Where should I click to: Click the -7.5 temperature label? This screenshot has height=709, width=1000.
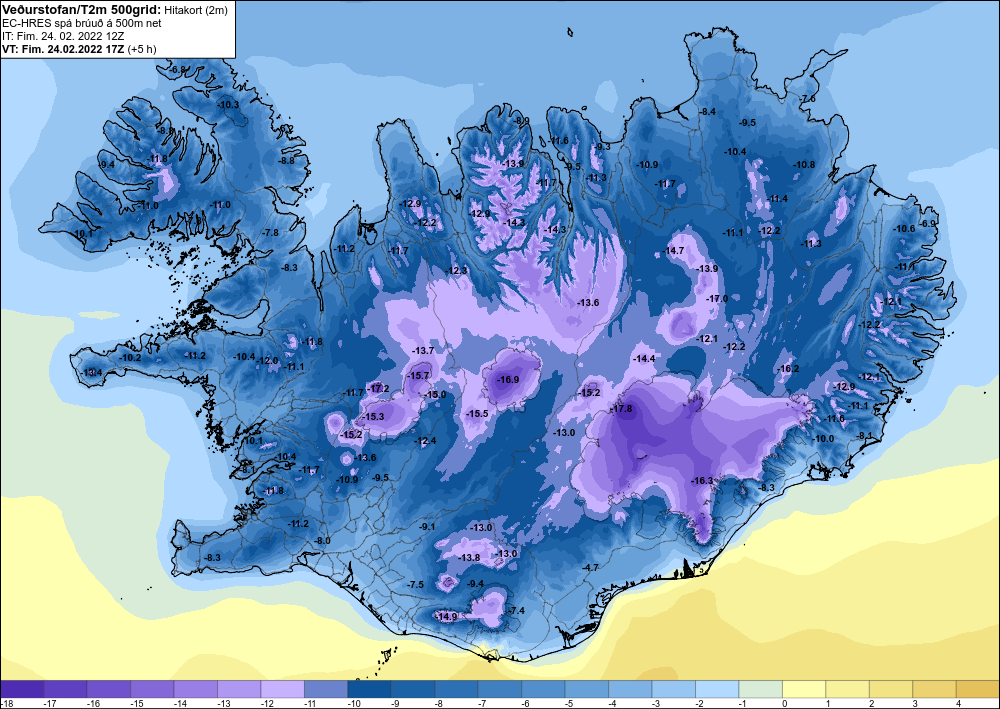[x=415, y=585]
